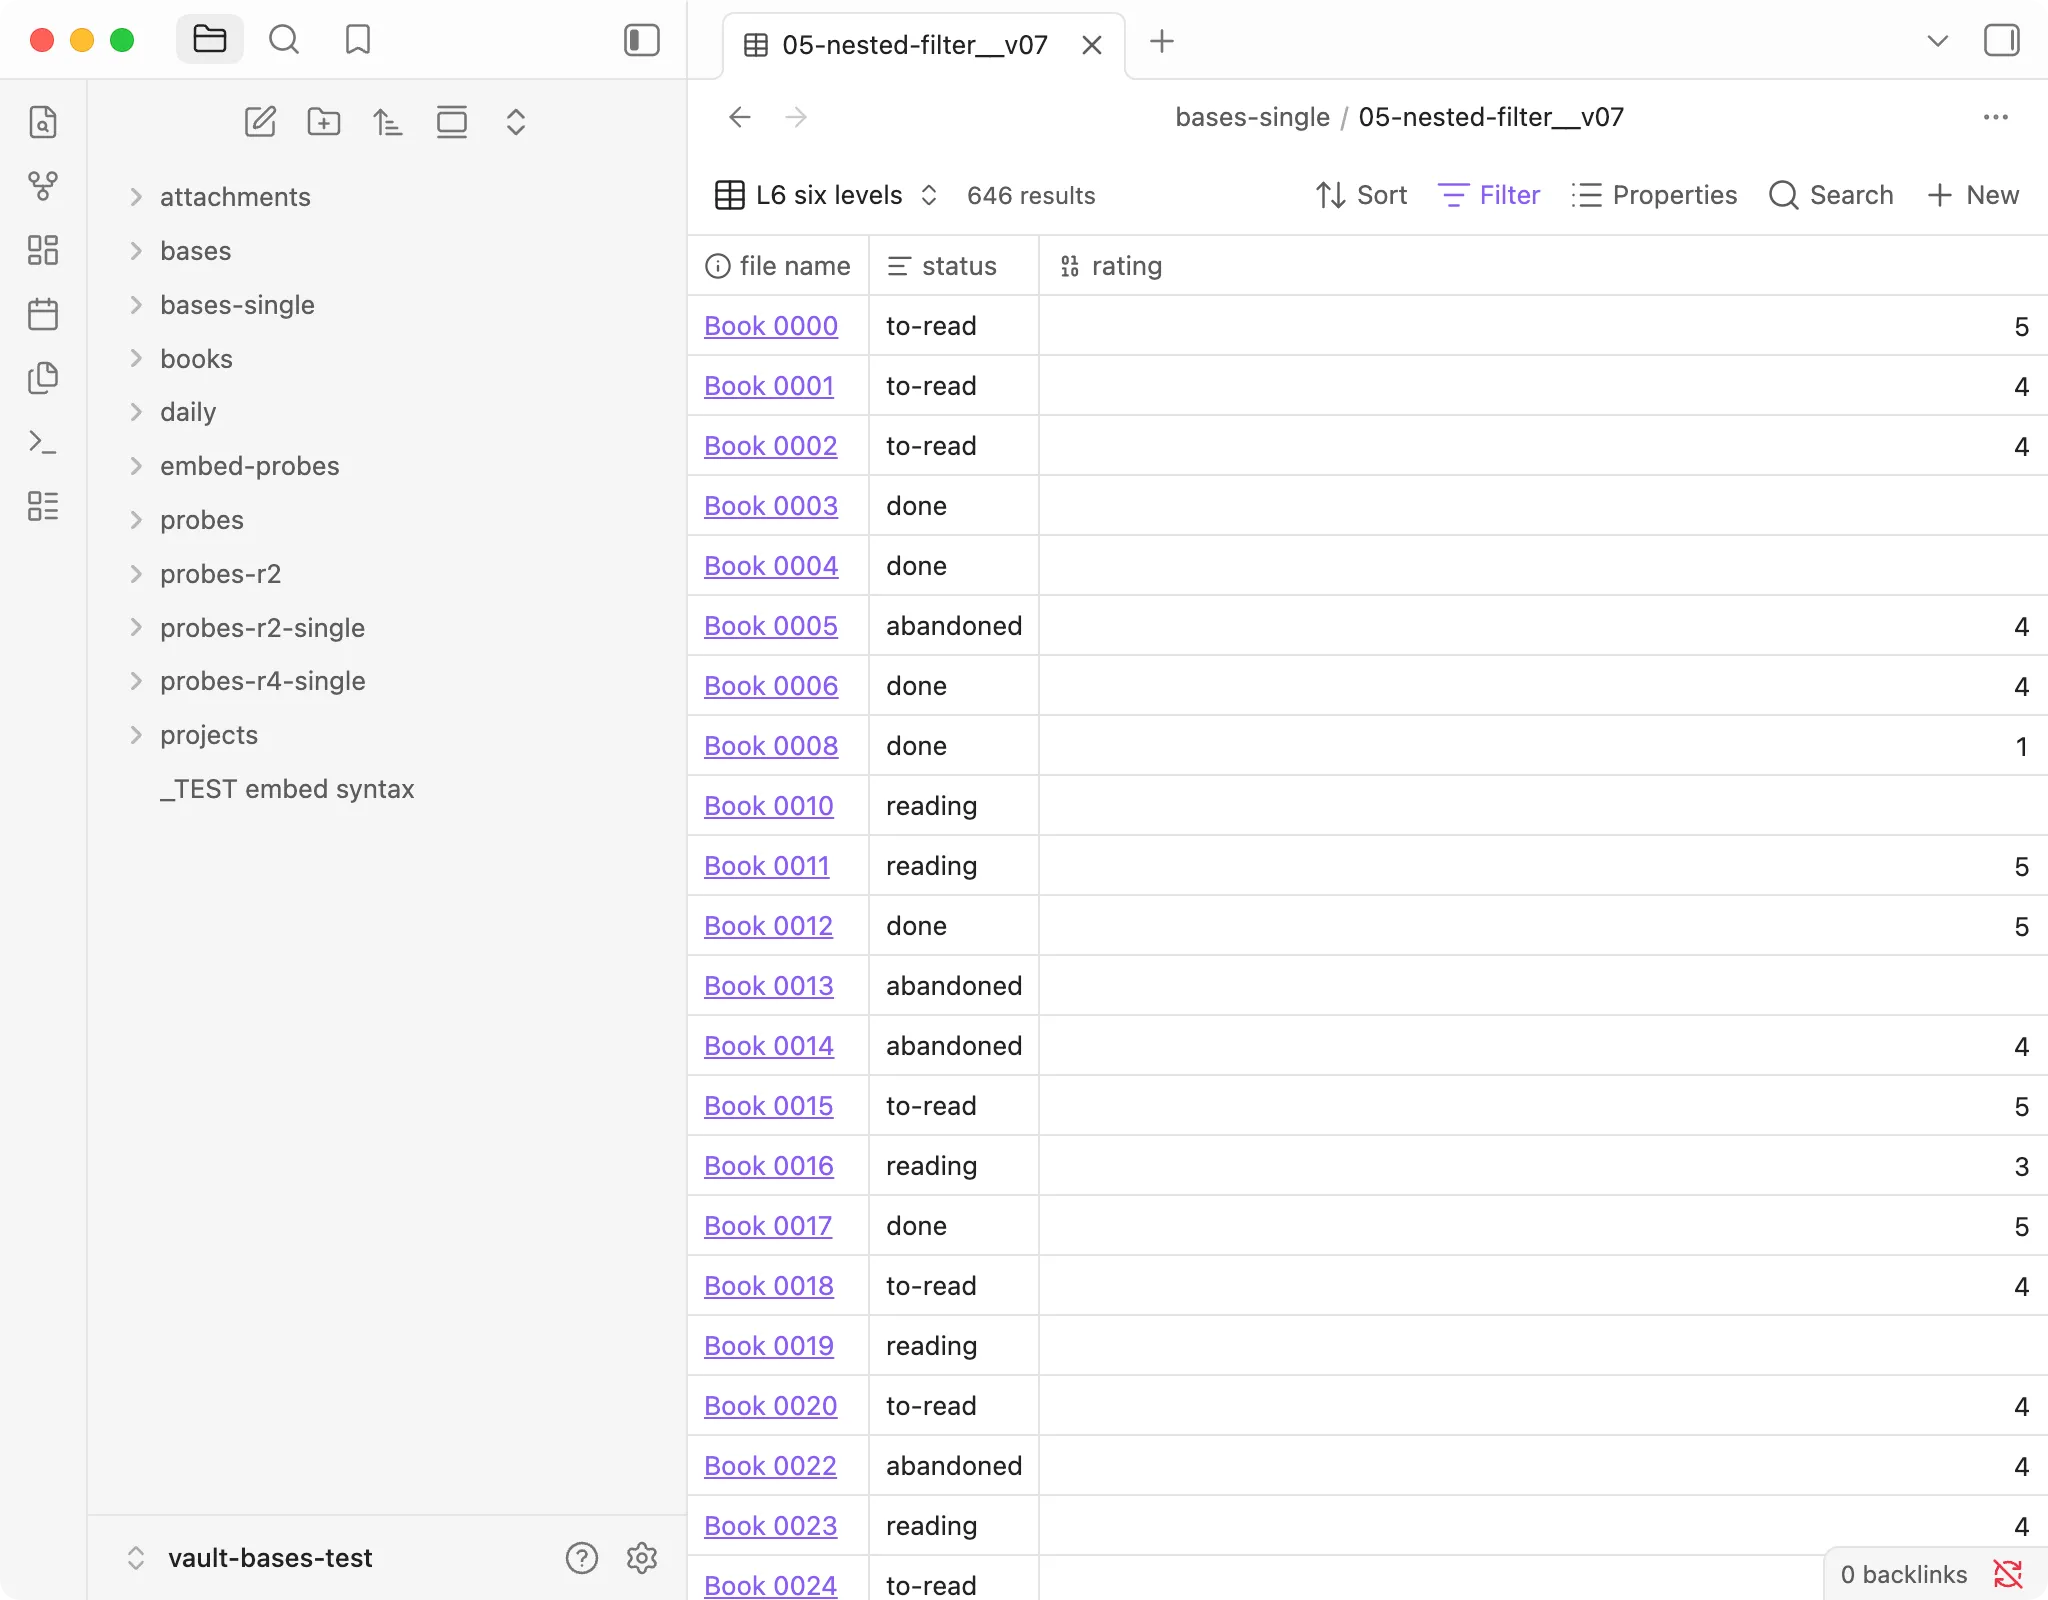Open the help question mark icon
This screenshot has width=2048, height=1600.
pos(582,1558)
